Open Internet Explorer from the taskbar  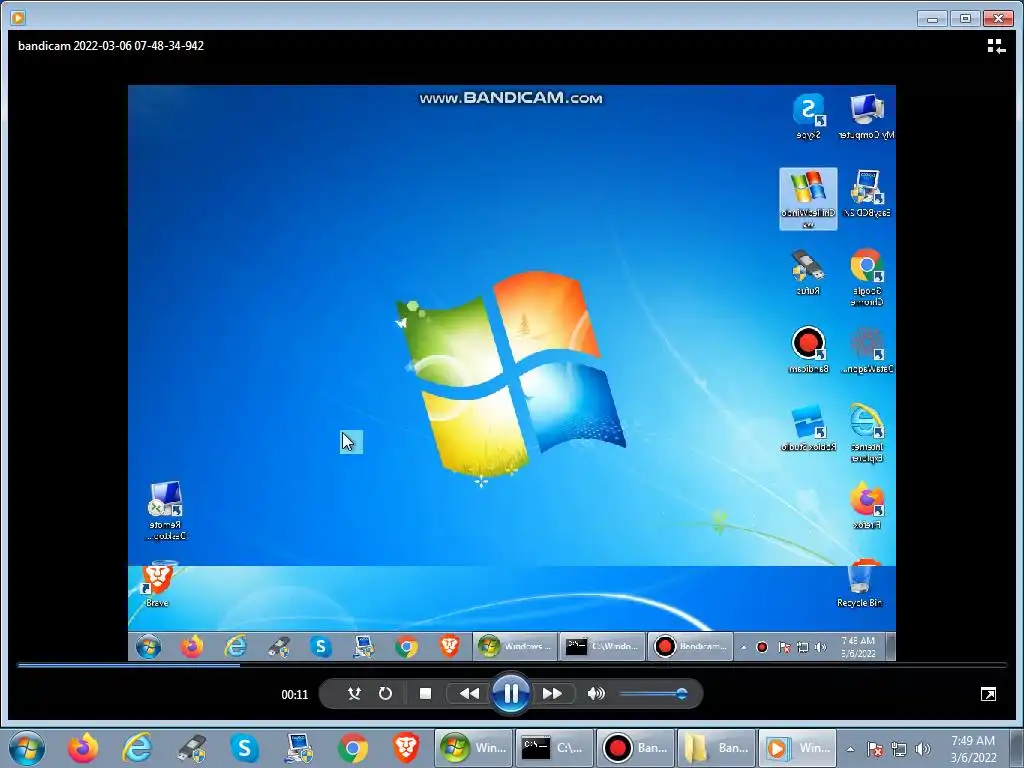(137, 748)
